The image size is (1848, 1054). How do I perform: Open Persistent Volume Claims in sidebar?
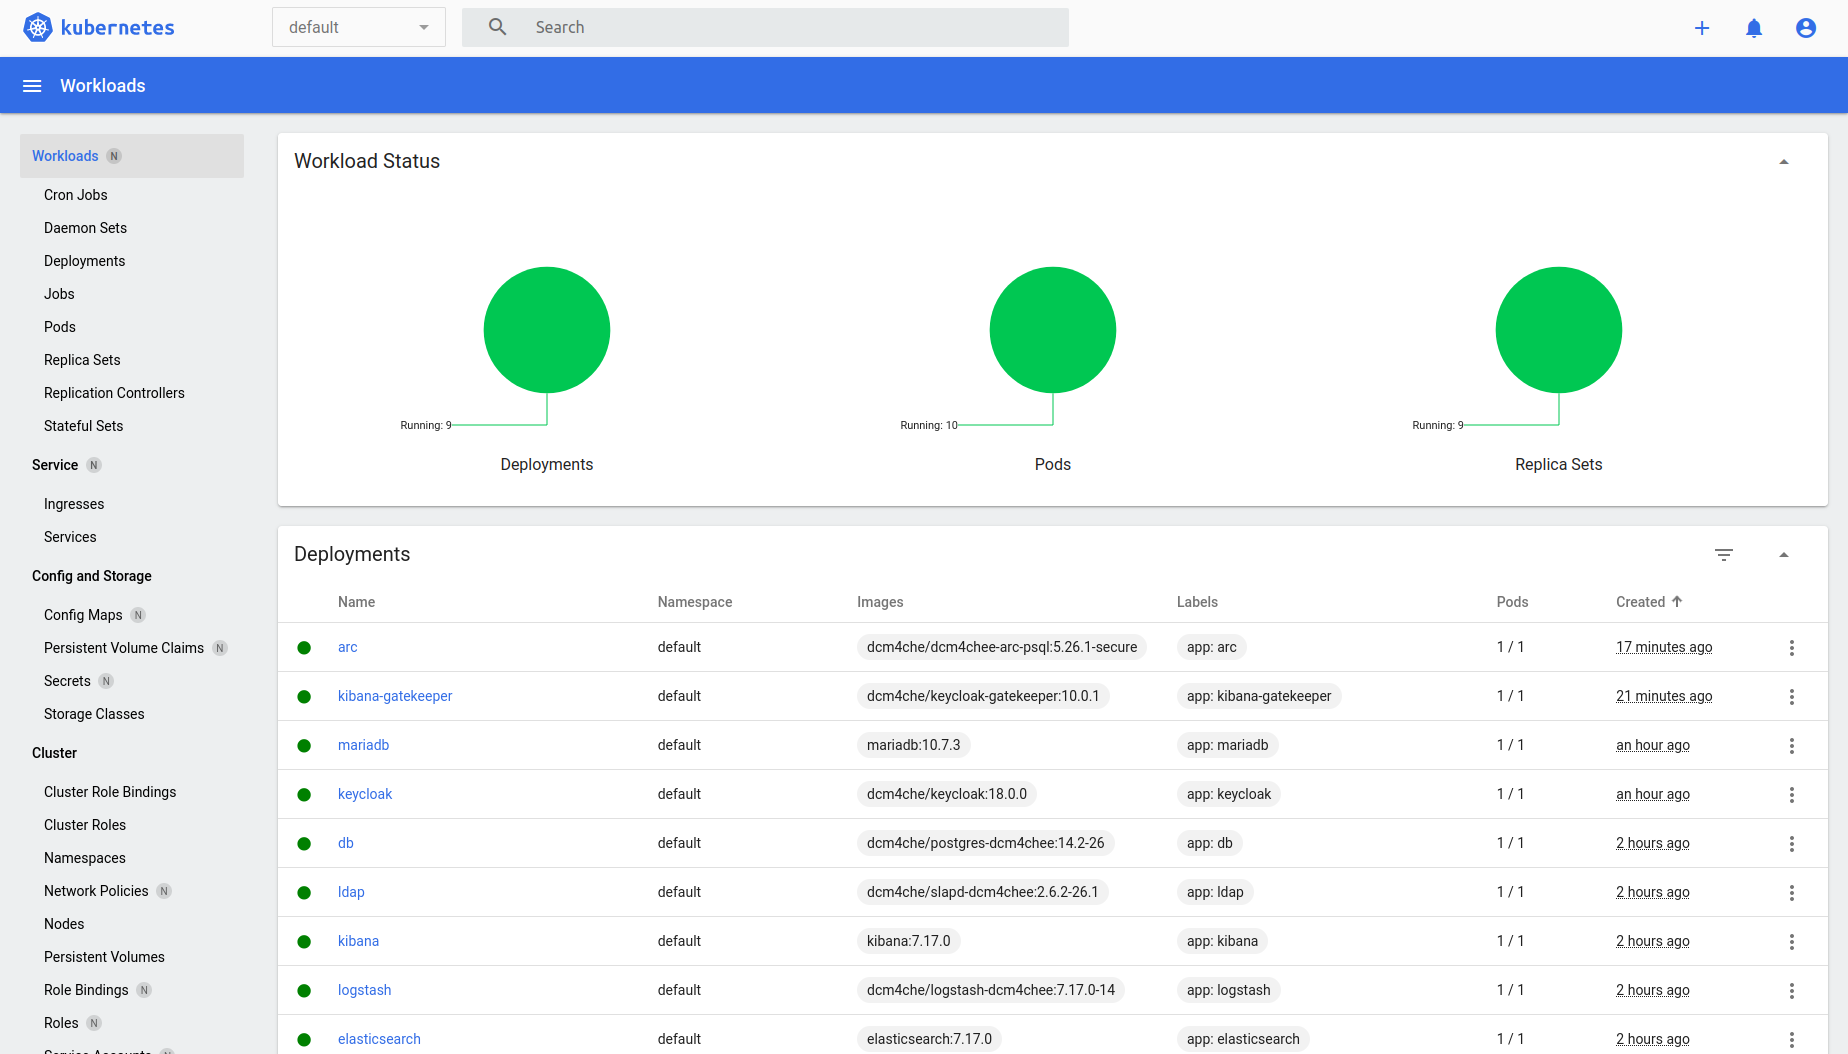click(x=124, y=648)
